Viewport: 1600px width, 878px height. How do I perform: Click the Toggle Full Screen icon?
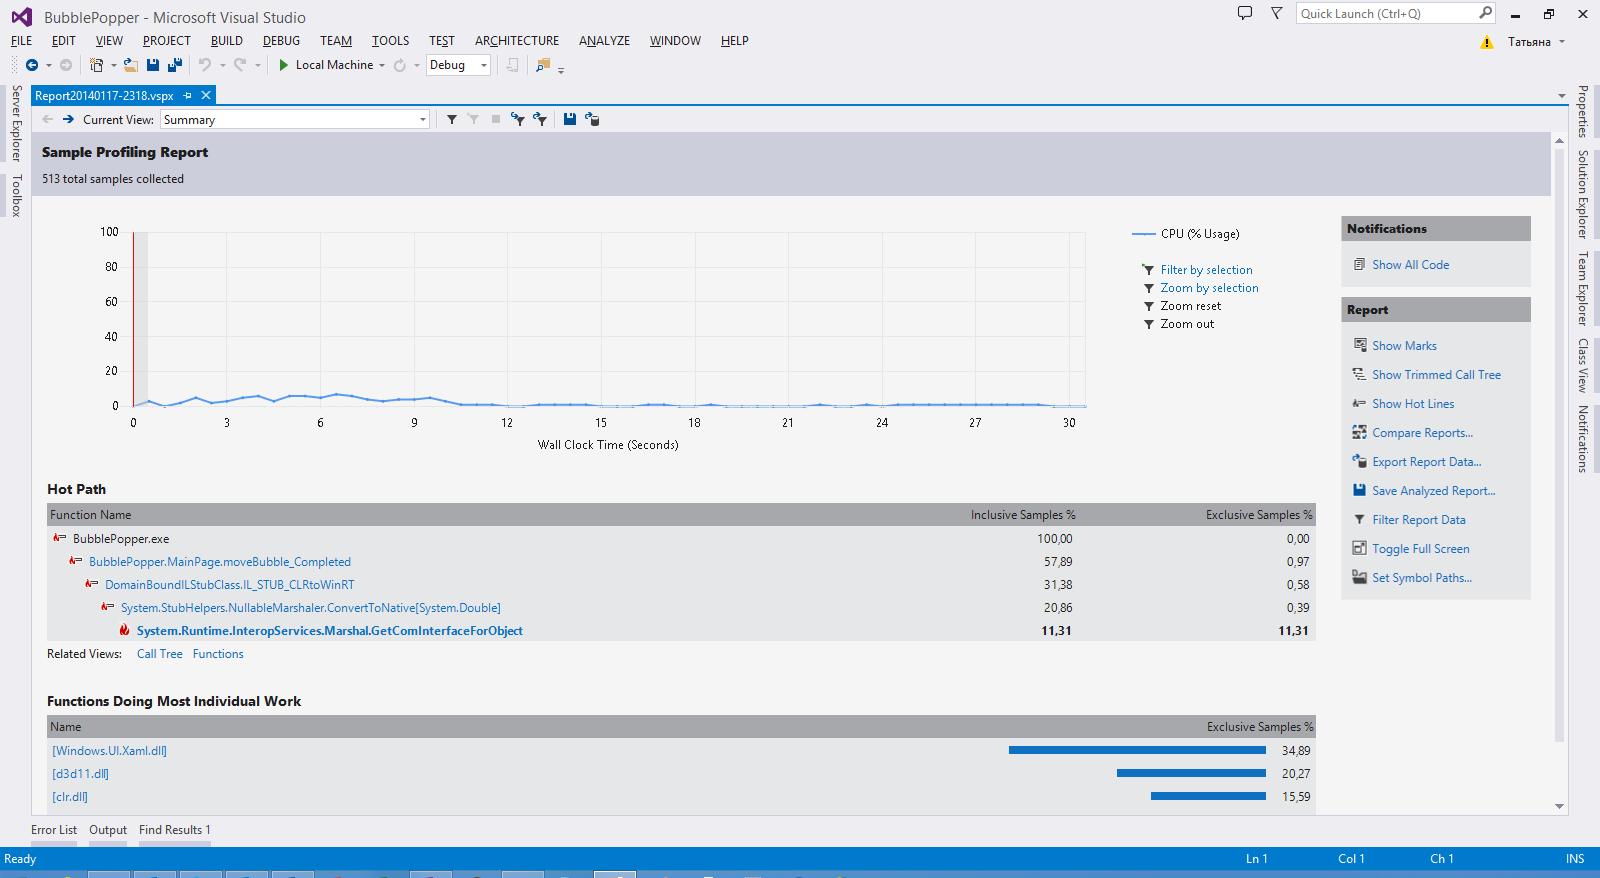pos(1360,548)
